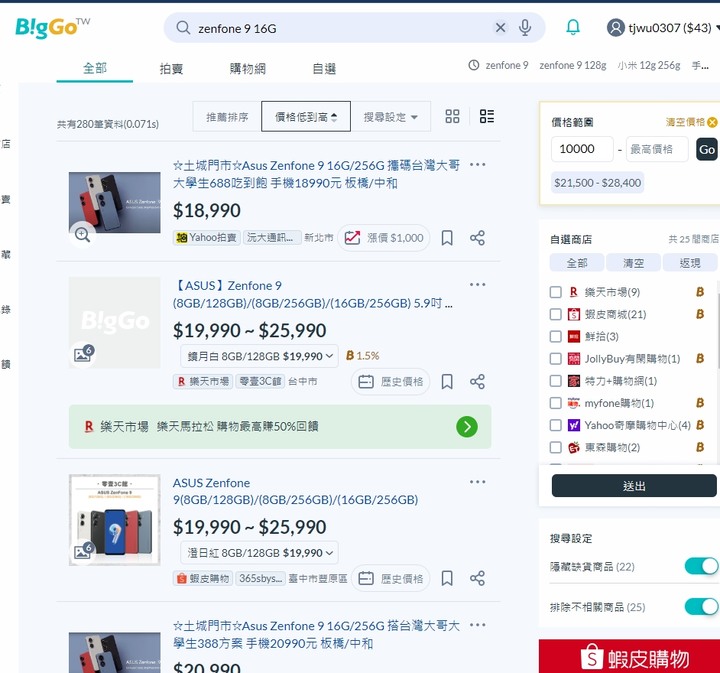Screen dimensions: 720x673
Task: Check the 東森購物(2) checkbox
Action: pyautogui.click(x=556, y=447)
